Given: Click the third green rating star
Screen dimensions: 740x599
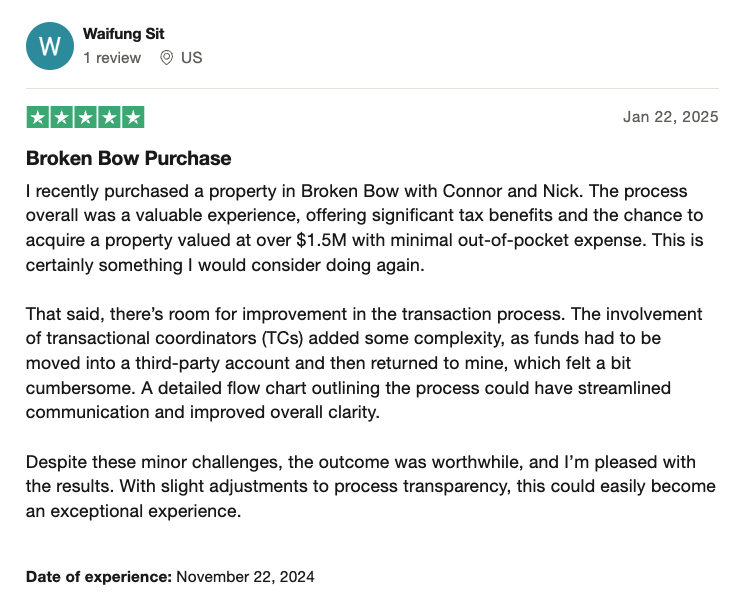Looking at the screenshot, I should [85, 117].
